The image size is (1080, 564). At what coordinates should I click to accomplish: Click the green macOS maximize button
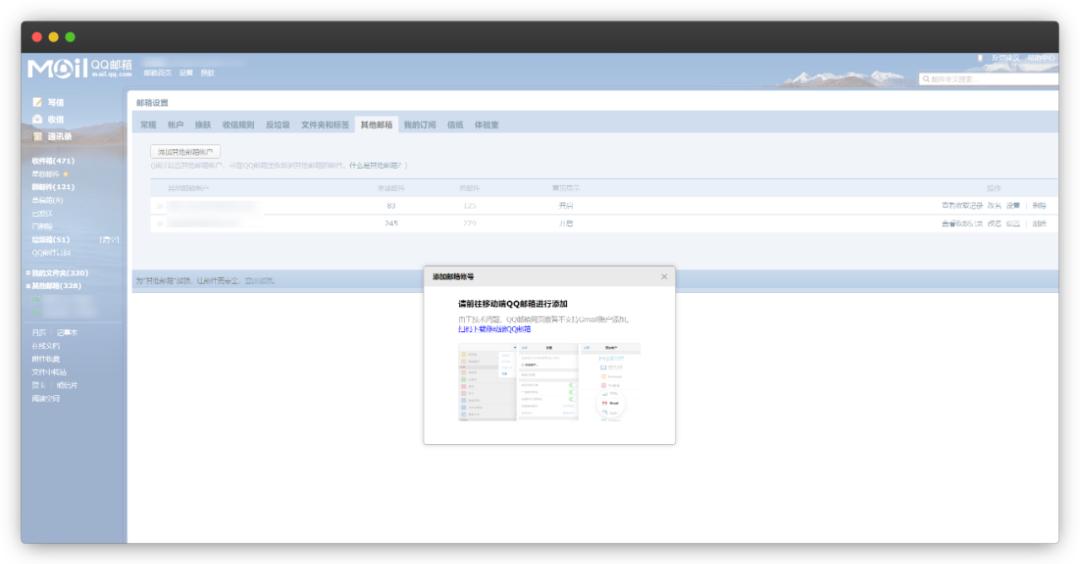pos(70,36)
